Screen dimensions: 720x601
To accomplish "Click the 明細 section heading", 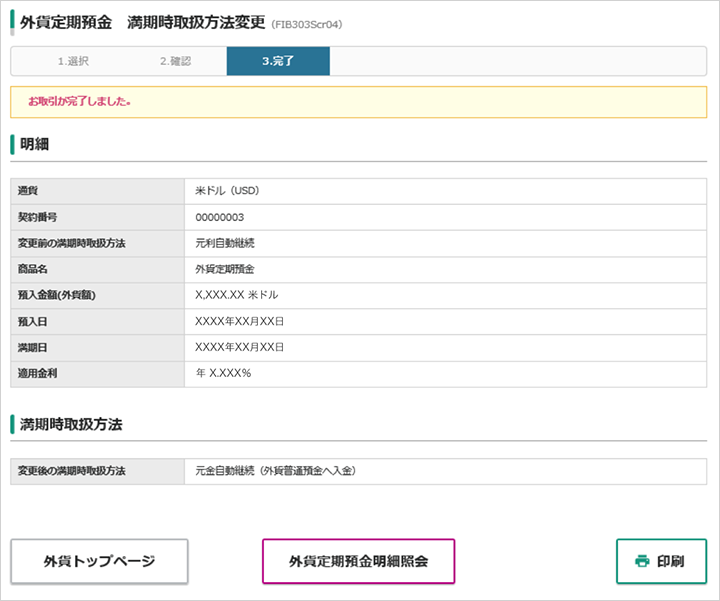I will 34,144.
